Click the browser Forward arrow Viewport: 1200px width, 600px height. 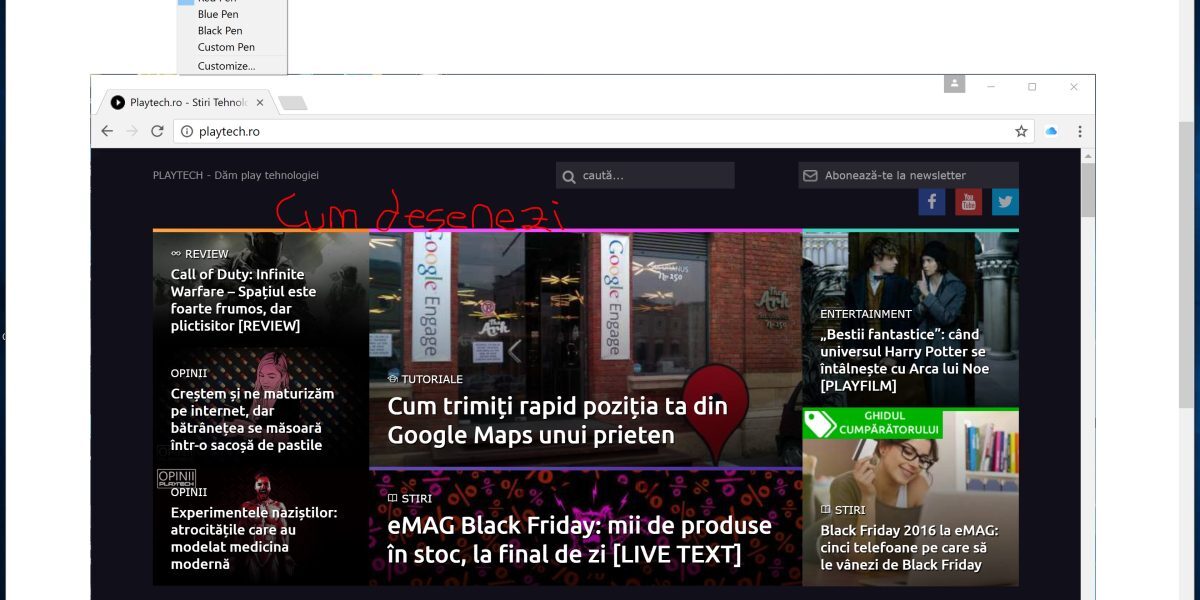(x=132, y=131)
